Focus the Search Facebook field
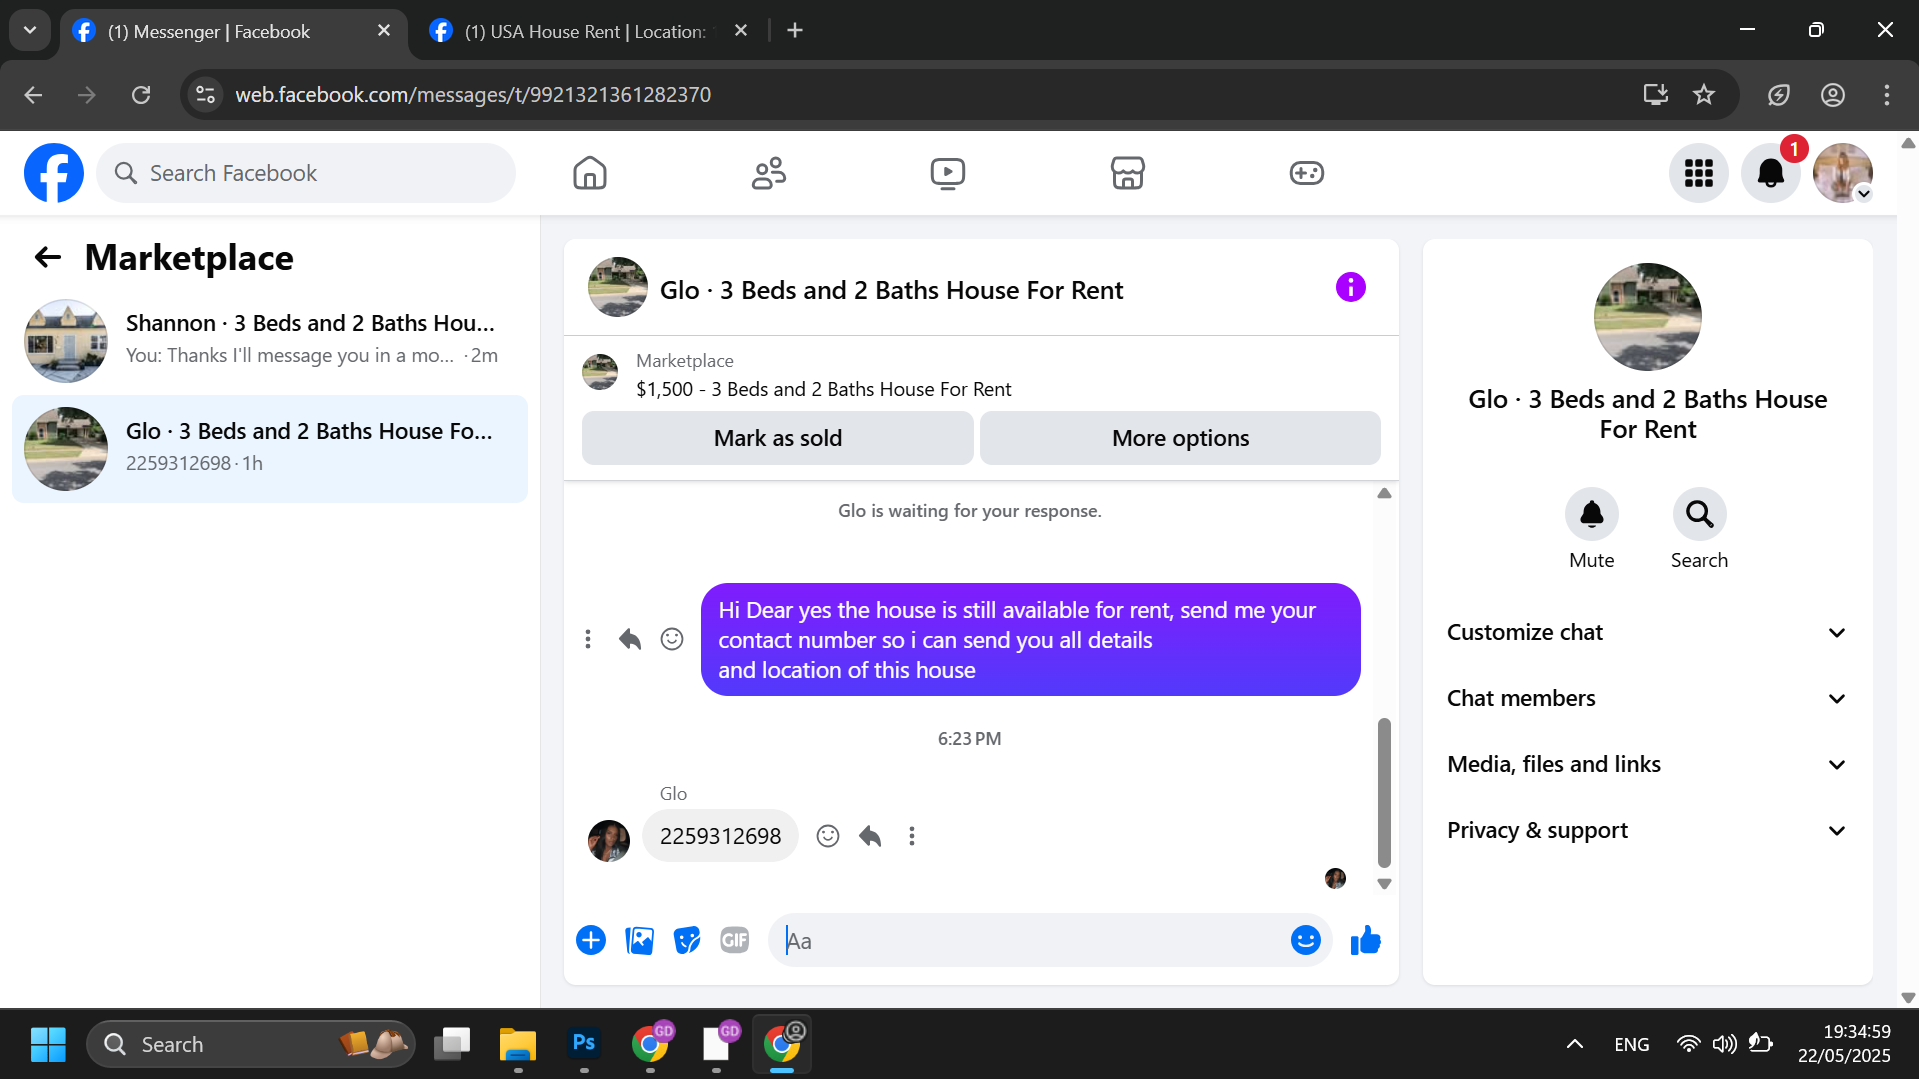This screenshot has height=1079, width=1919. pos(306,173)
